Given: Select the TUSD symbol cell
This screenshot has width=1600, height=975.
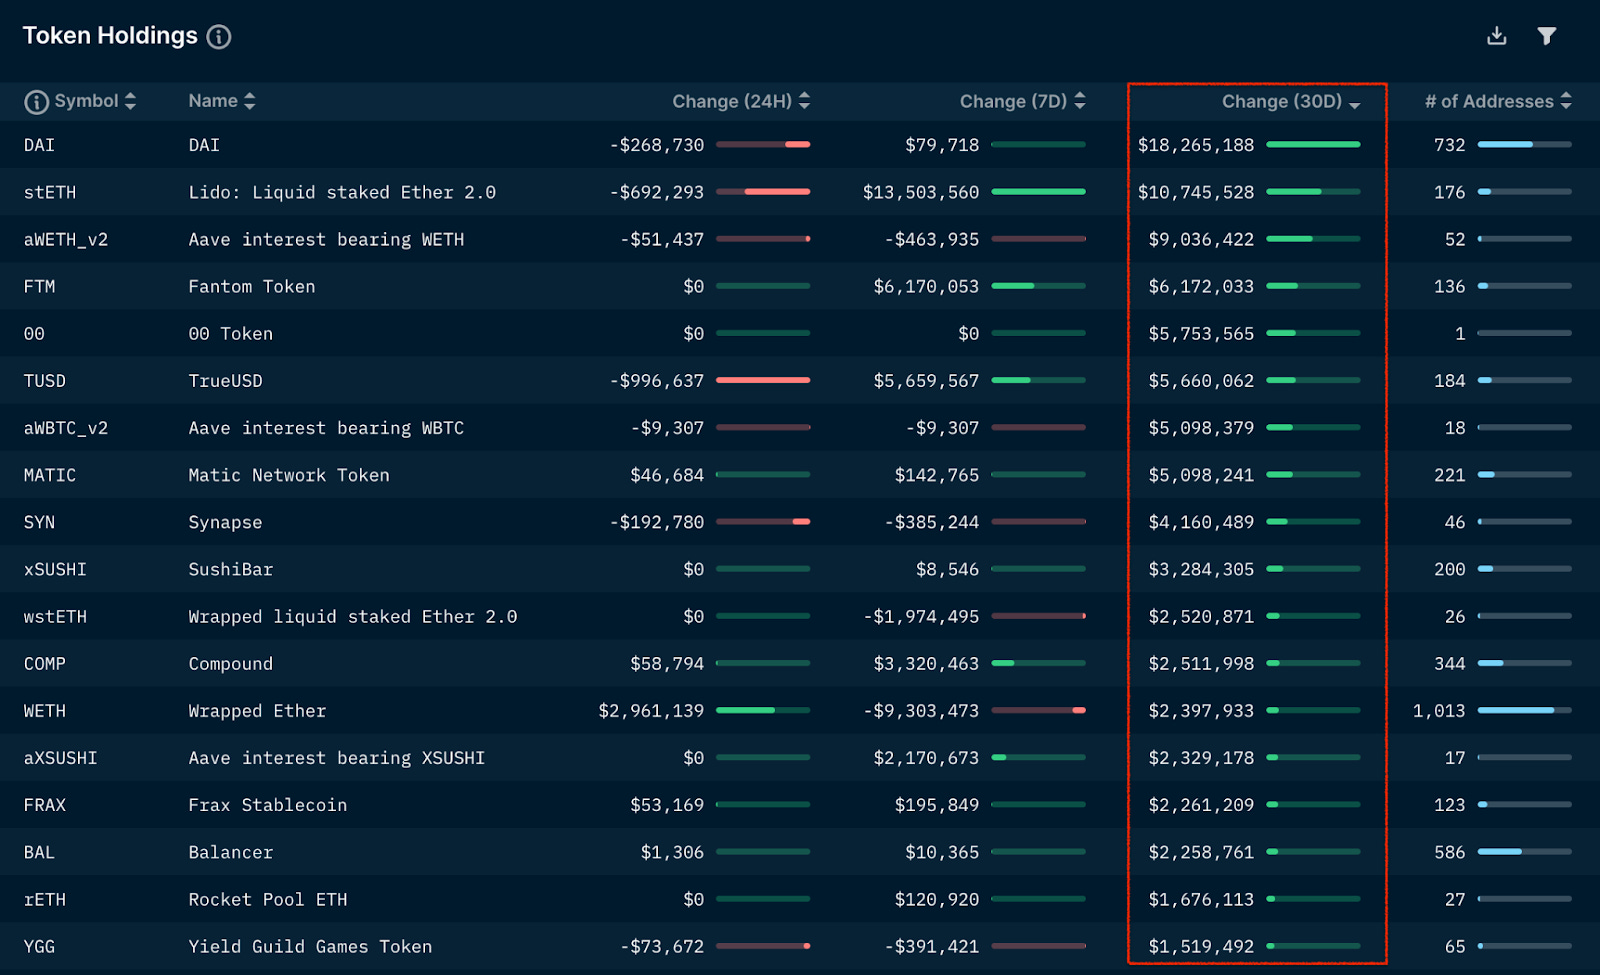Looking at the screenshot, I should pos(45,380).
